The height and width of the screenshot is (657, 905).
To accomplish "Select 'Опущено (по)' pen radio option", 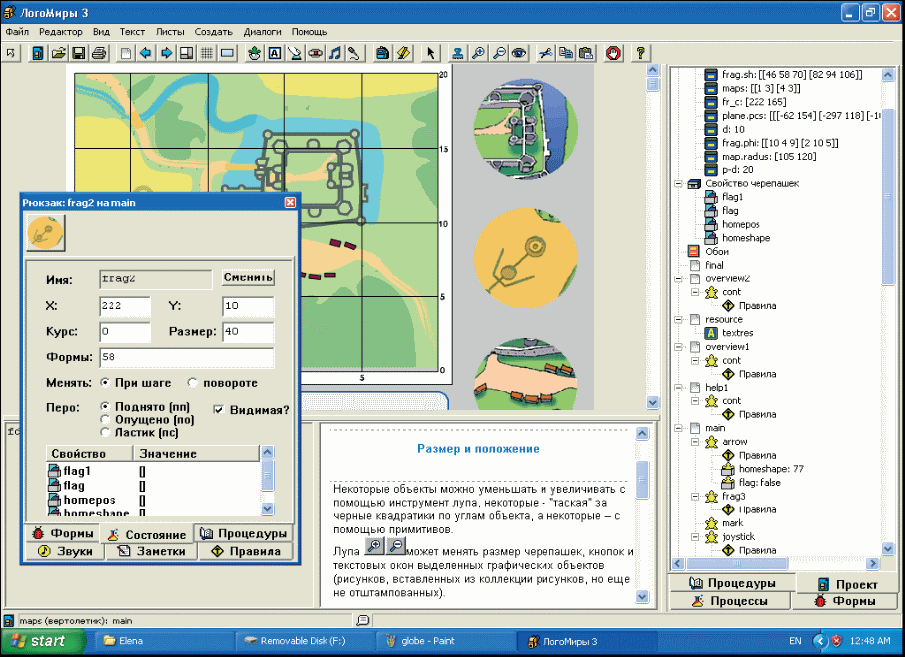I will point(106,420).
